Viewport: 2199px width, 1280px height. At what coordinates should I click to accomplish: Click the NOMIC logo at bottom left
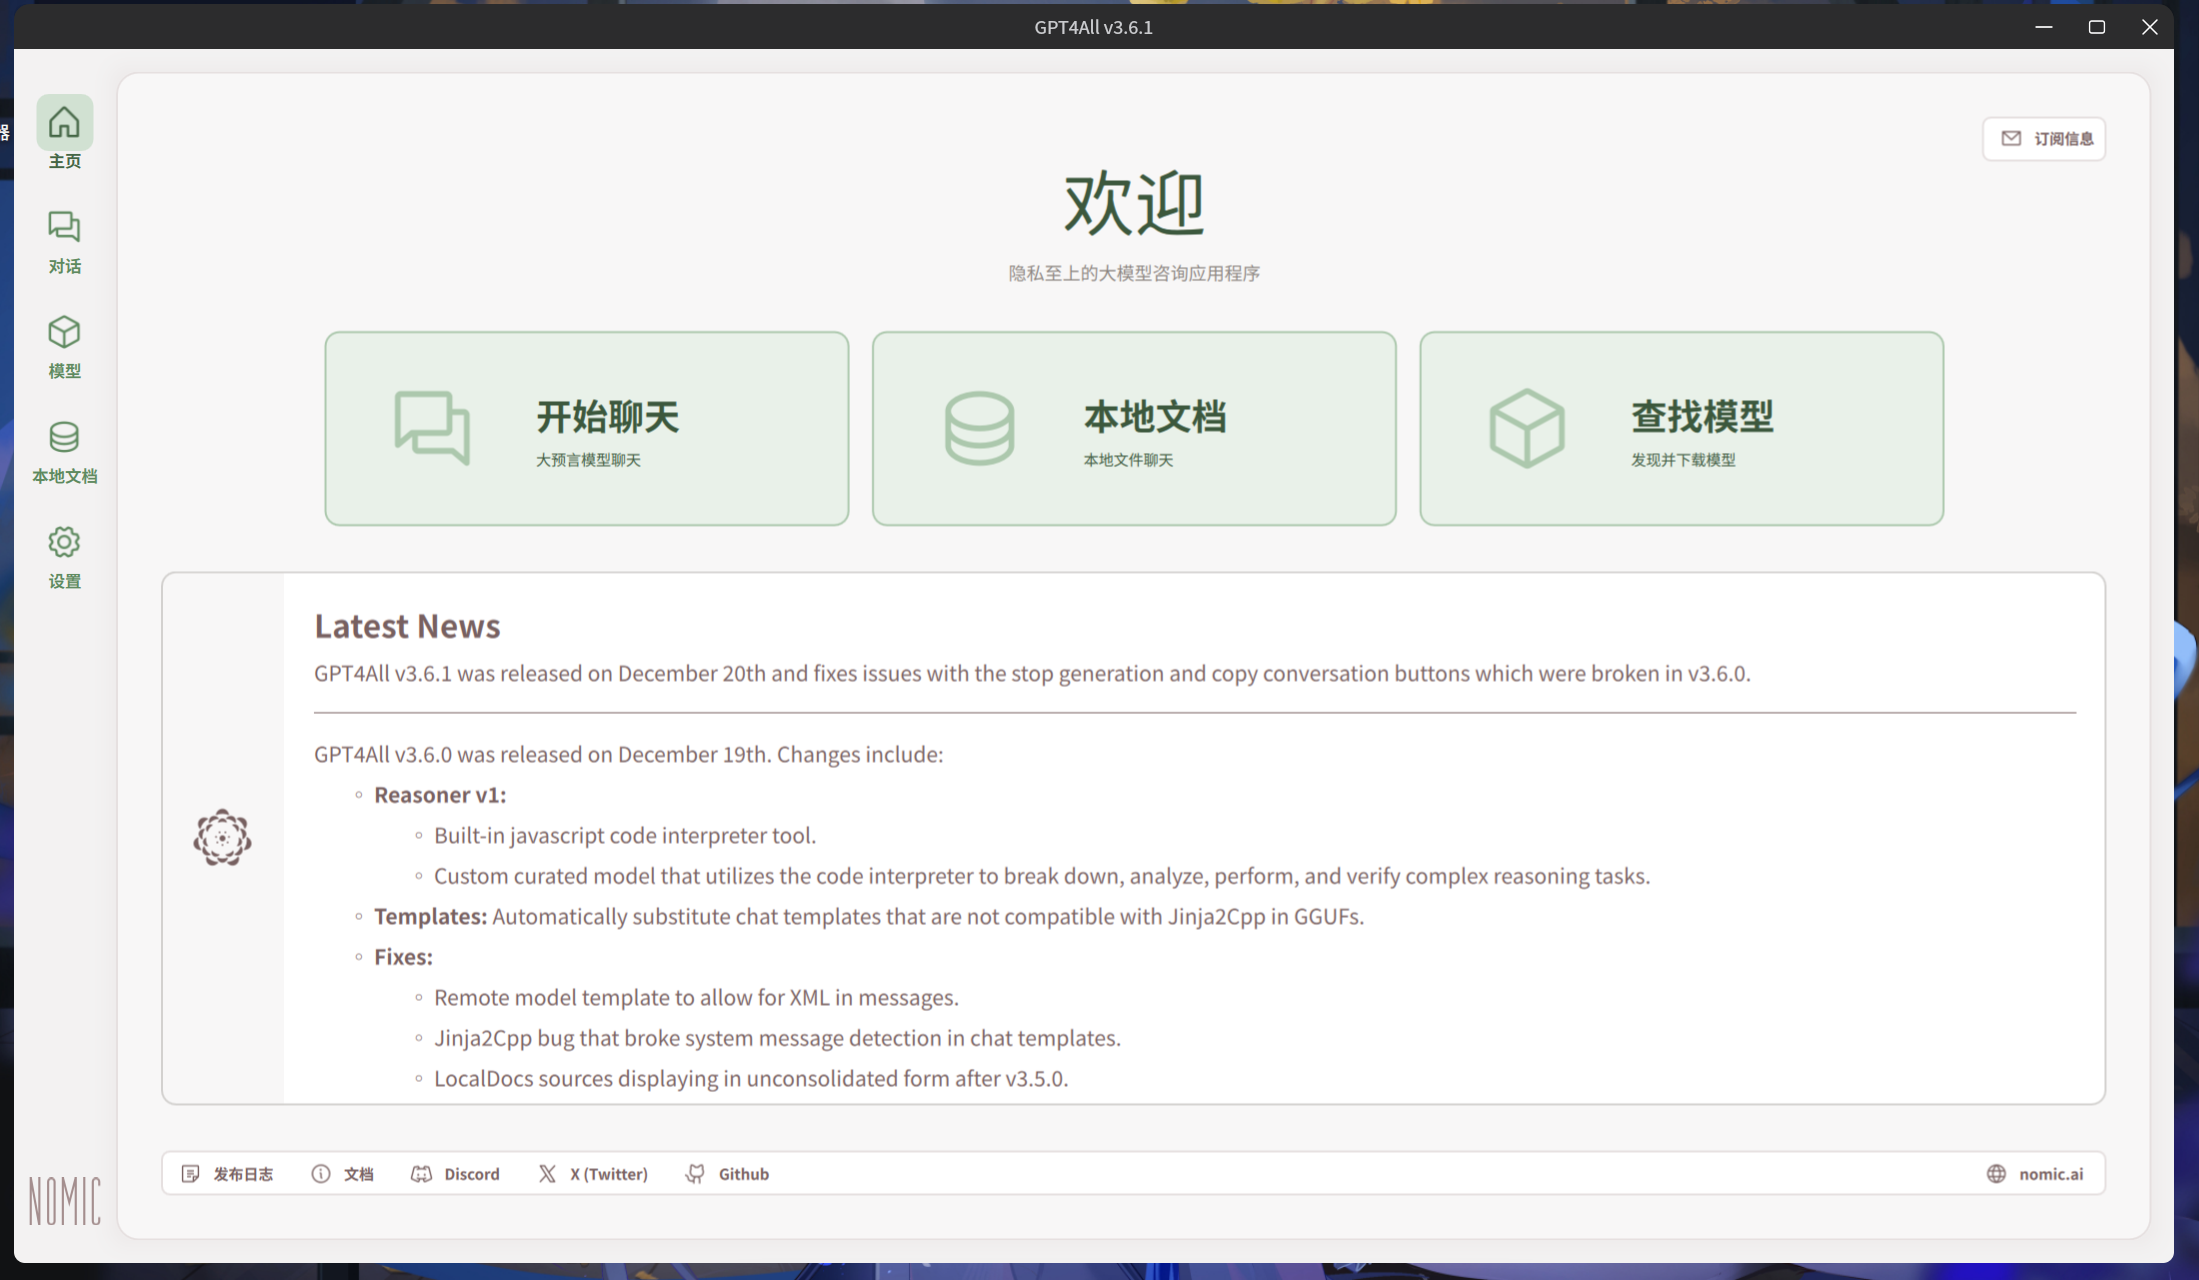coord(64,1201)
